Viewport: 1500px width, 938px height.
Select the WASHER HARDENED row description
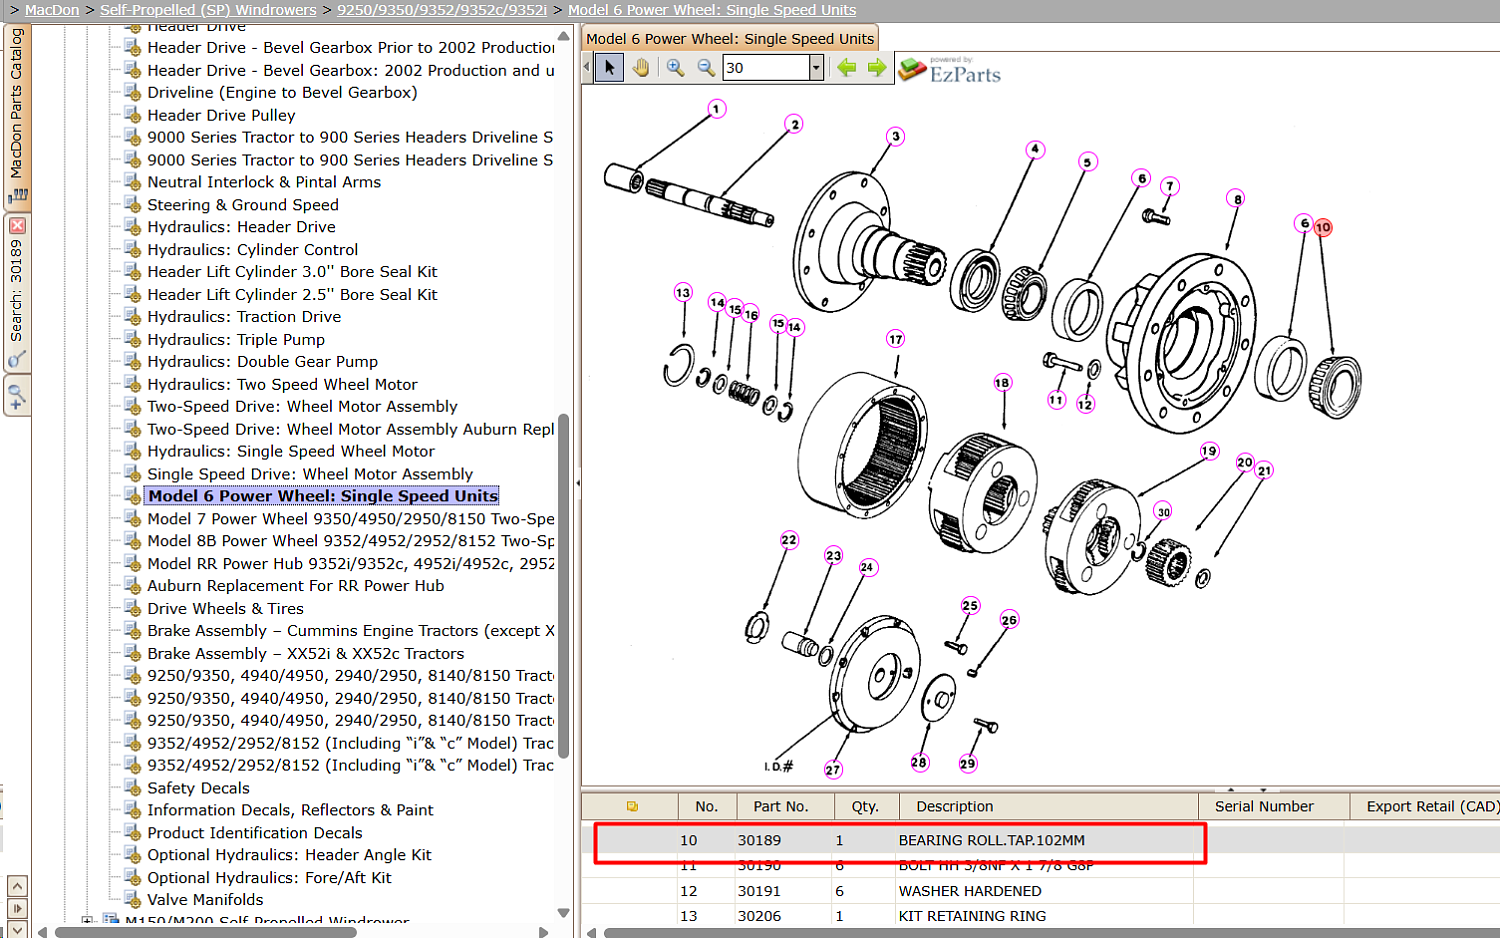970,891
